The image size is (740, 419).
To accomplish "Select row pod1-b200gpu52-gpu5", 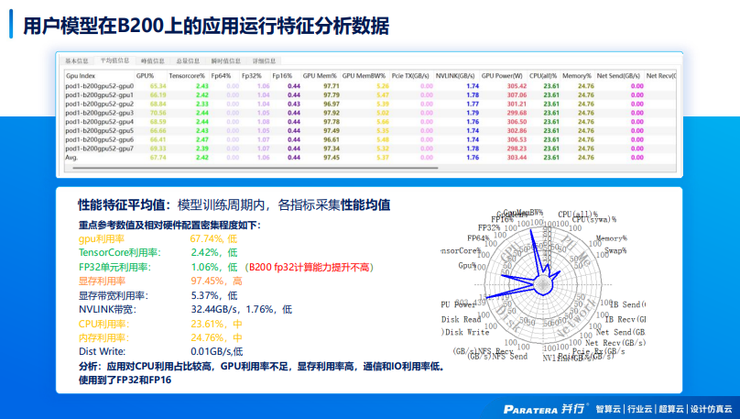I will [370, 131].
